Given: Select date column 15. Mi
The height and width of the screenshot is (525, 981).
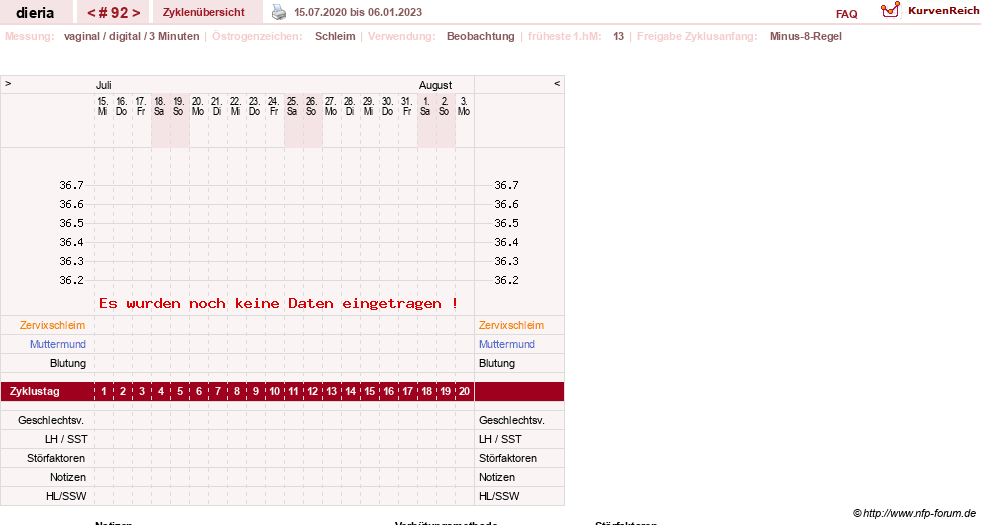Looking at the screenshot, I should tap(103, 106).
